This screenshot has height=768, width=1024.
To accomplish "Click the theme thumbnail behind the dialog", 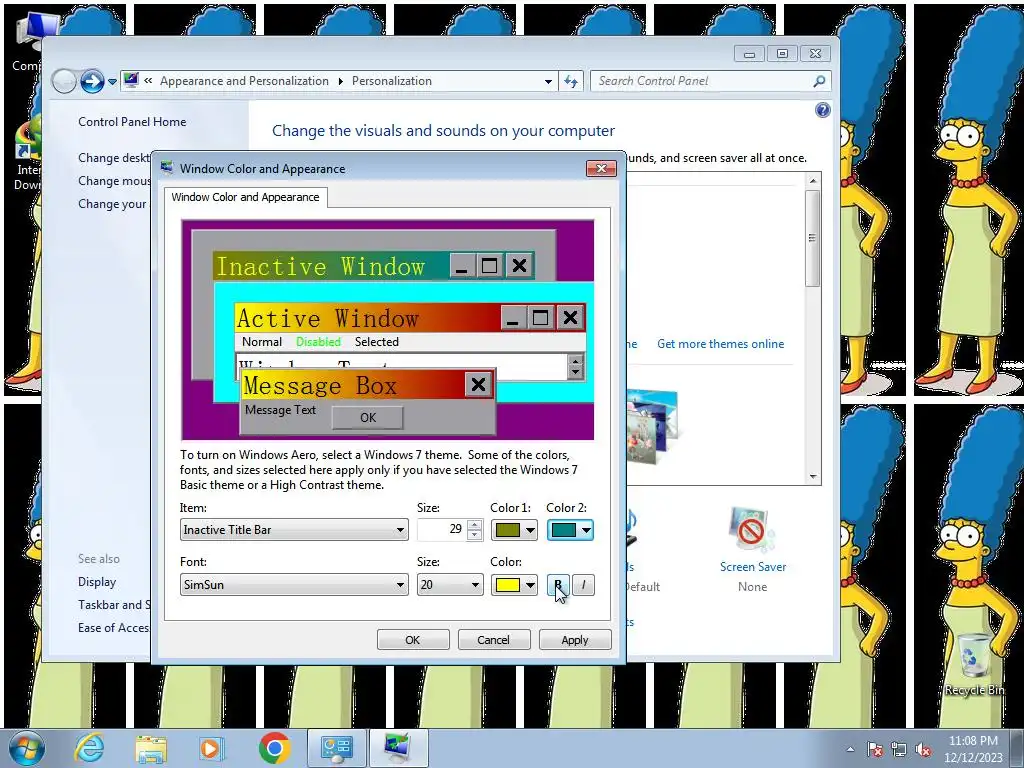I will click(652, 425).
